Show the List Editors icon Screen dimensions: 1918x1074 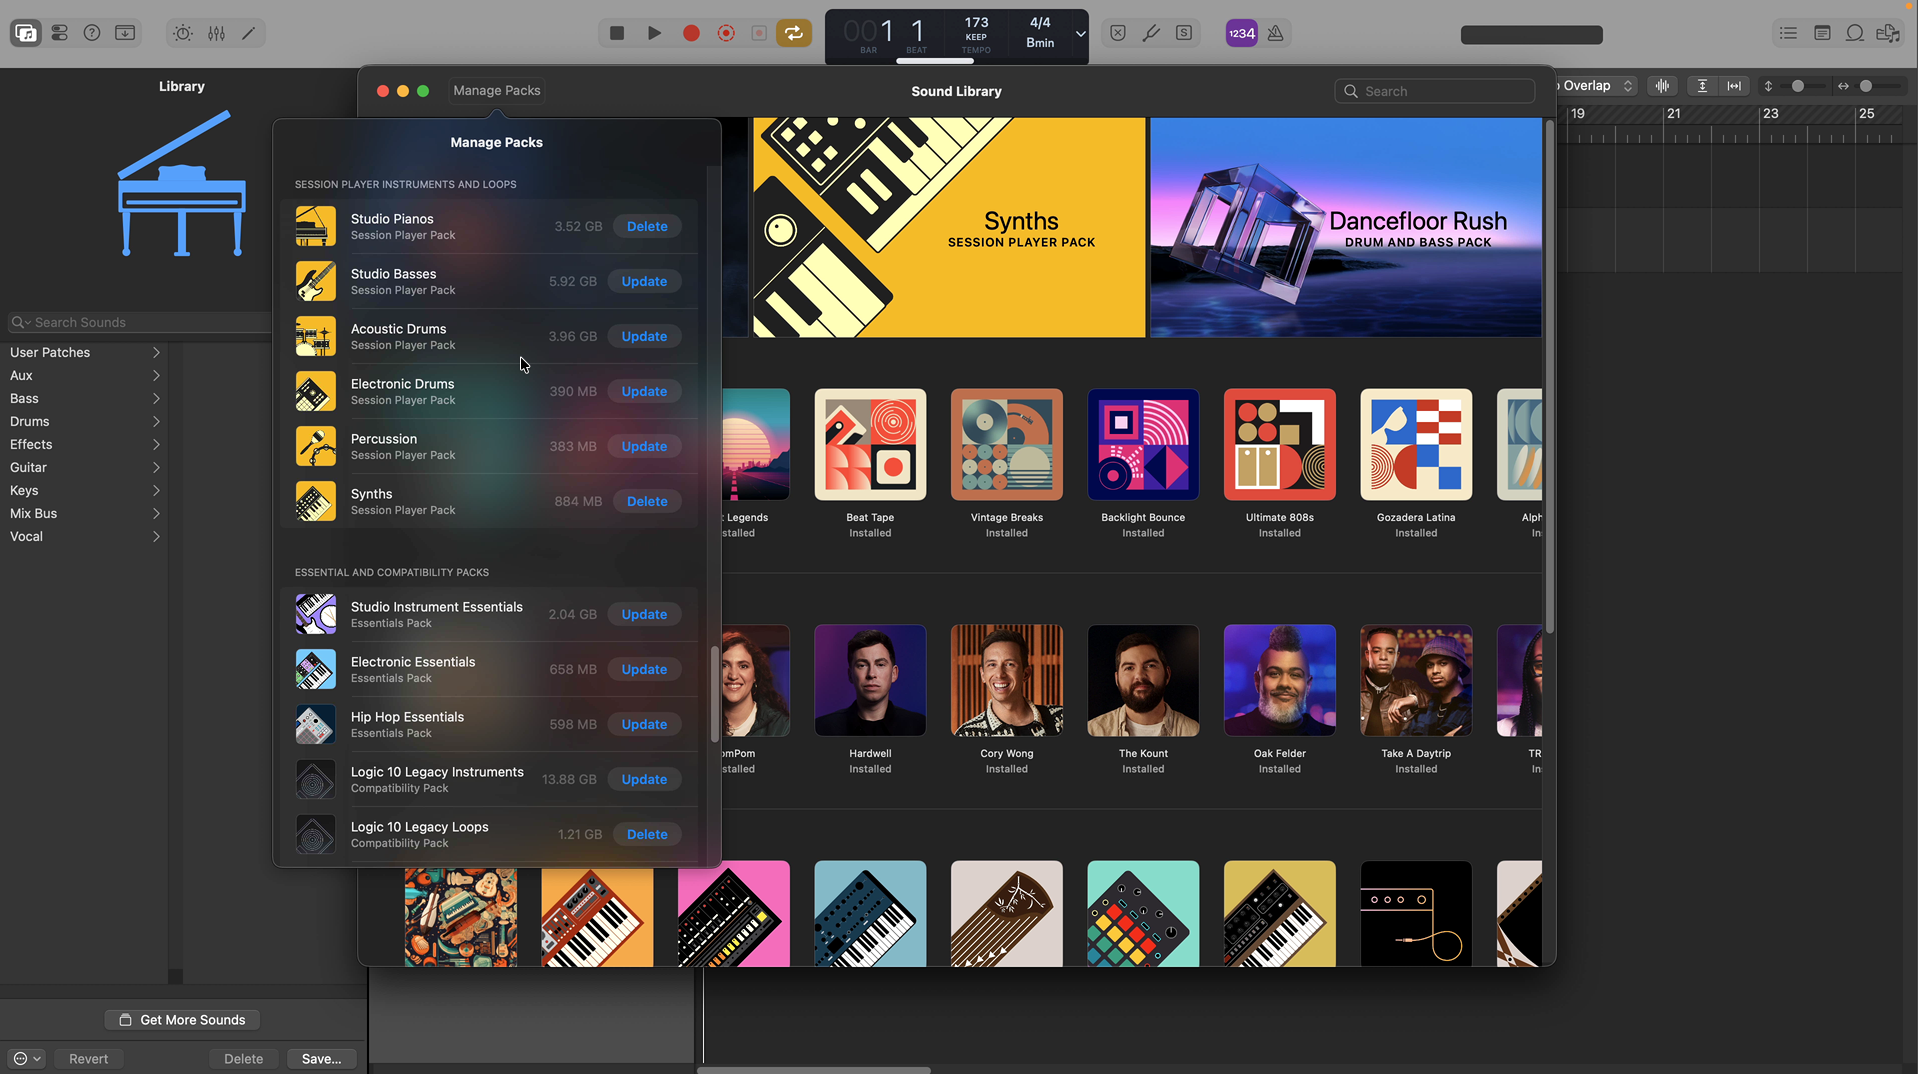1788,33
